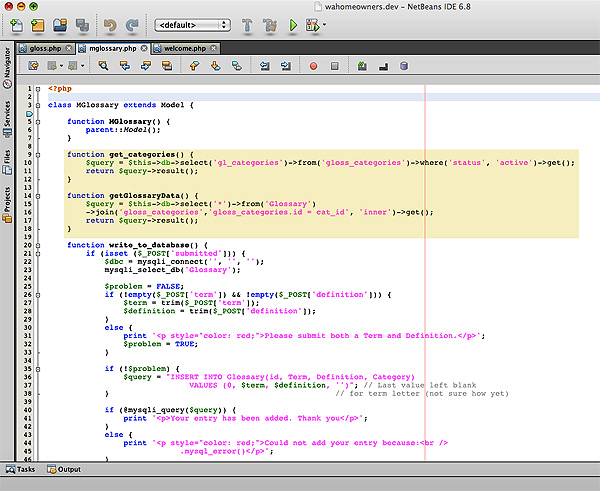Viewport: 600px width, 491px height.
Task: Click the Find Previous Occurrence icon
Action: [x=125, y=66]
